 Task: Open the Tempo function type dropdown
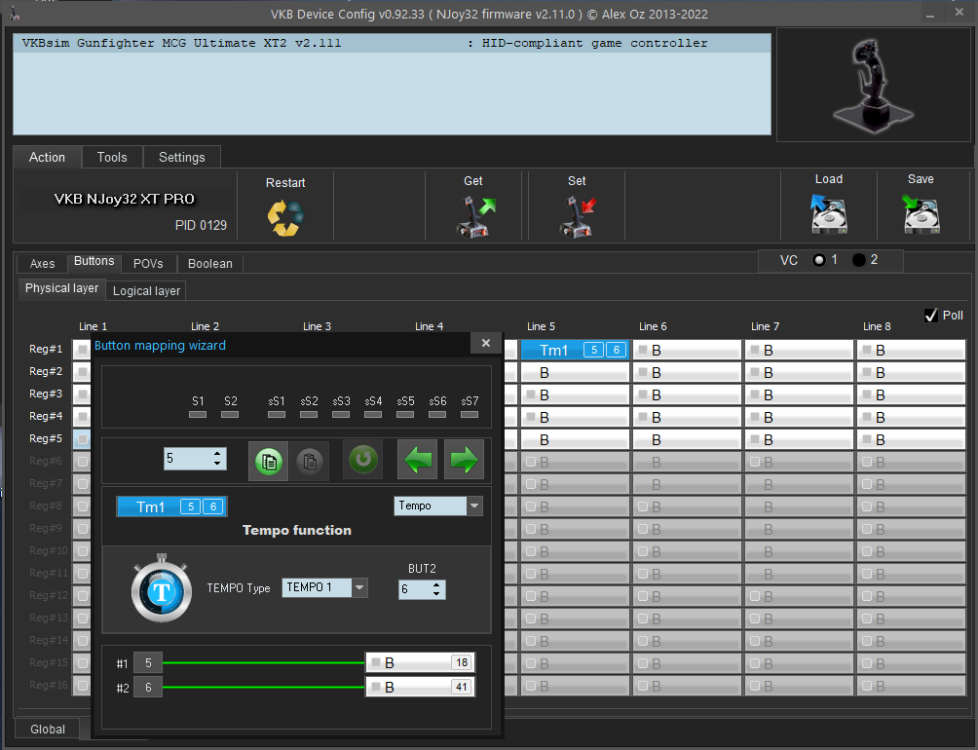click(x=474, y=506)
